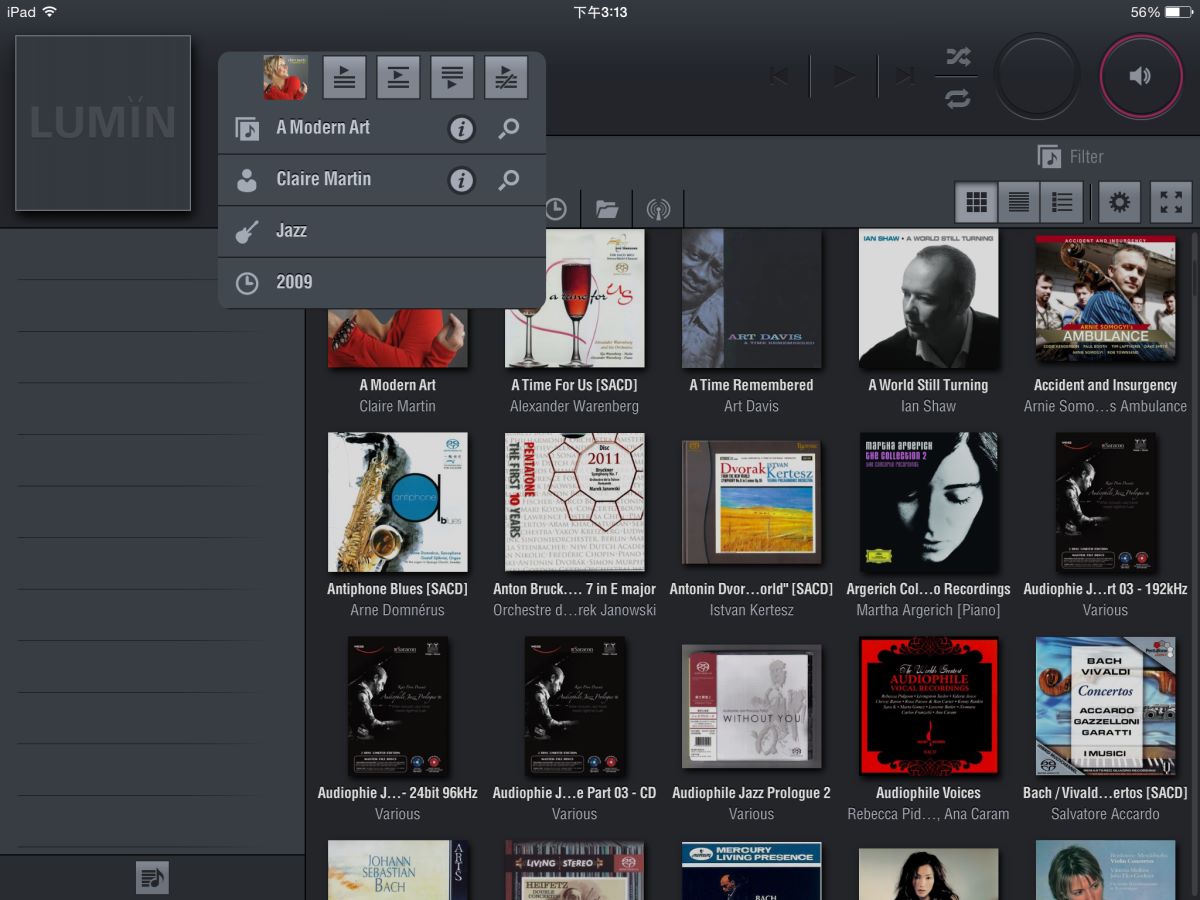Open the info for Claire Martin

point(461,180)
